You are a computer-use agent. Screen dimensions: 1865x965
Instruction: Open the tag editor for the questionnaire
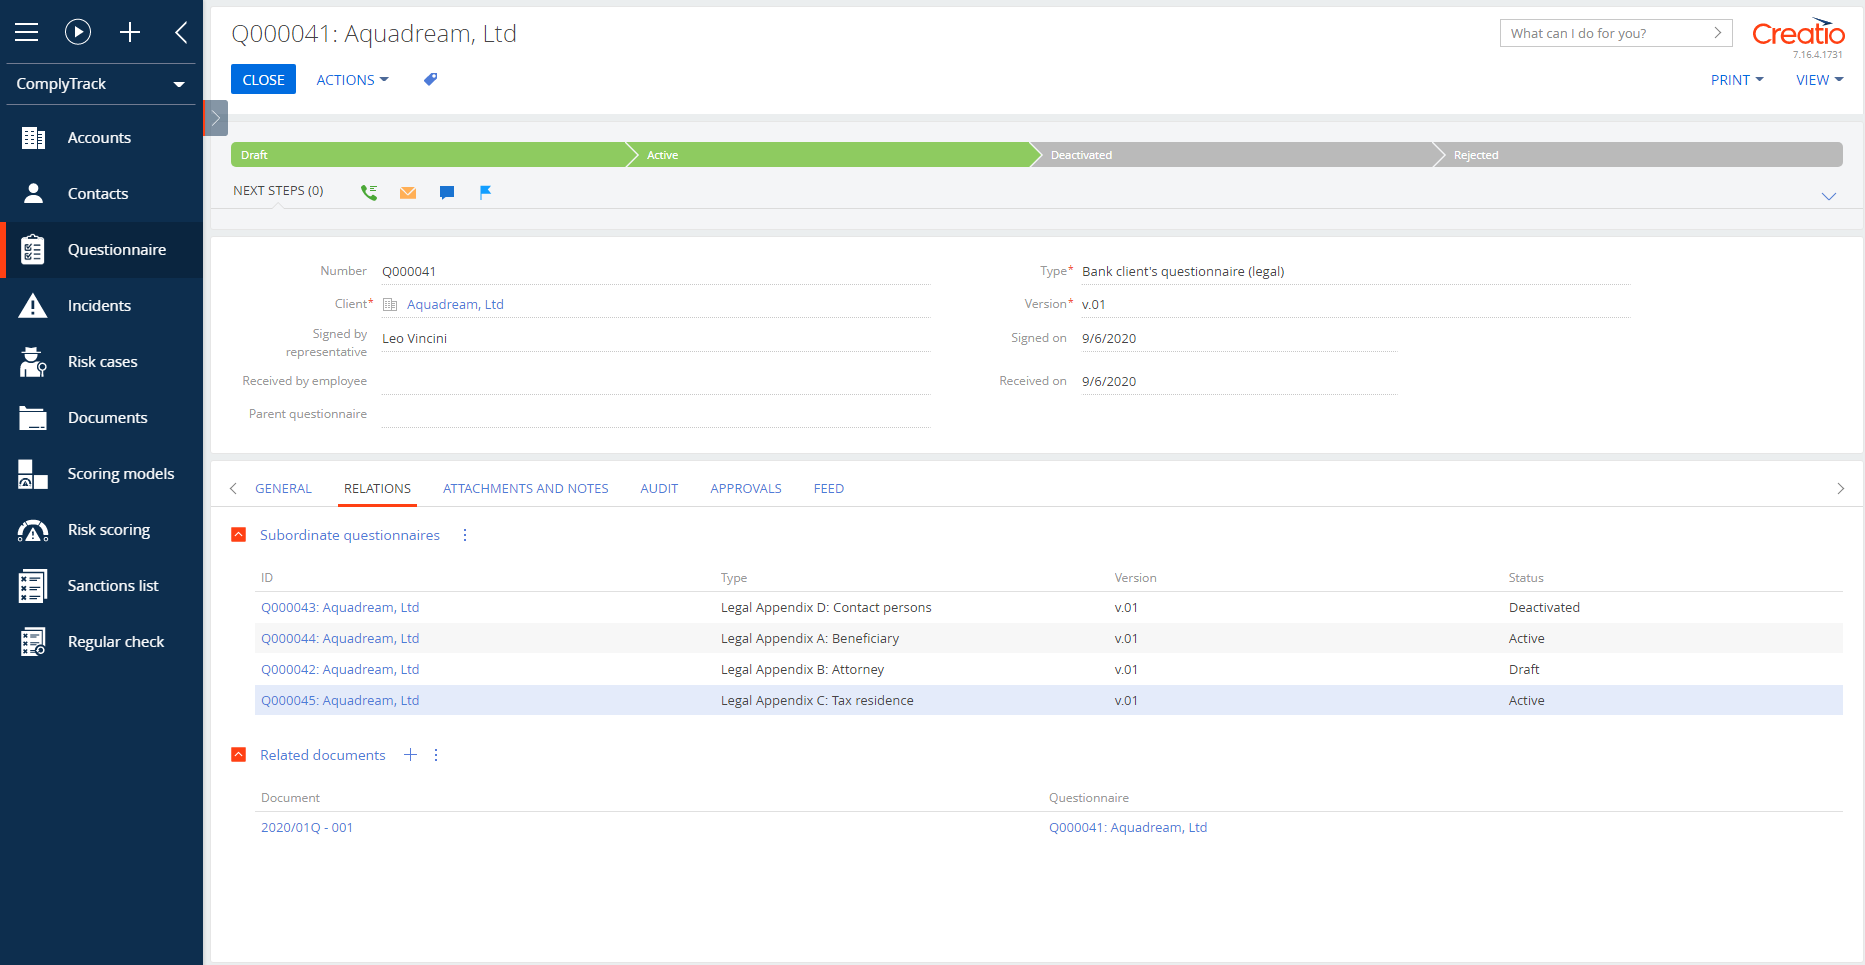tap(430, 79)
